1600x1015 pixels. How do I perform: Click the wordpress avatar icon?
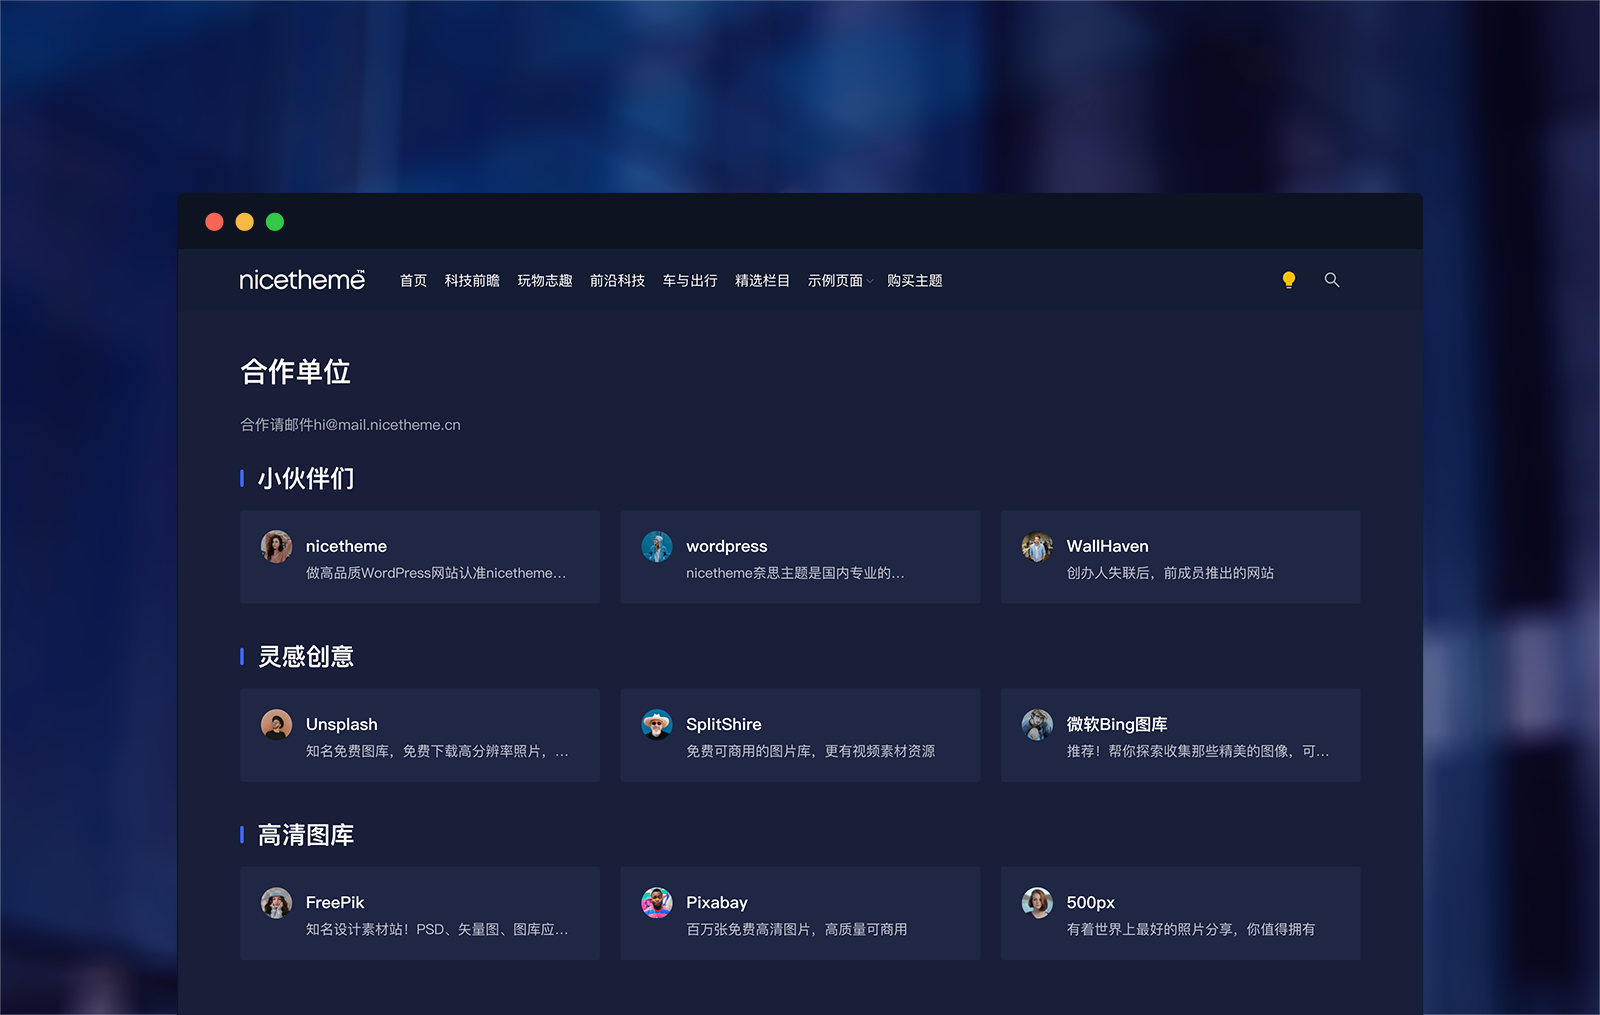coord(656,547)
